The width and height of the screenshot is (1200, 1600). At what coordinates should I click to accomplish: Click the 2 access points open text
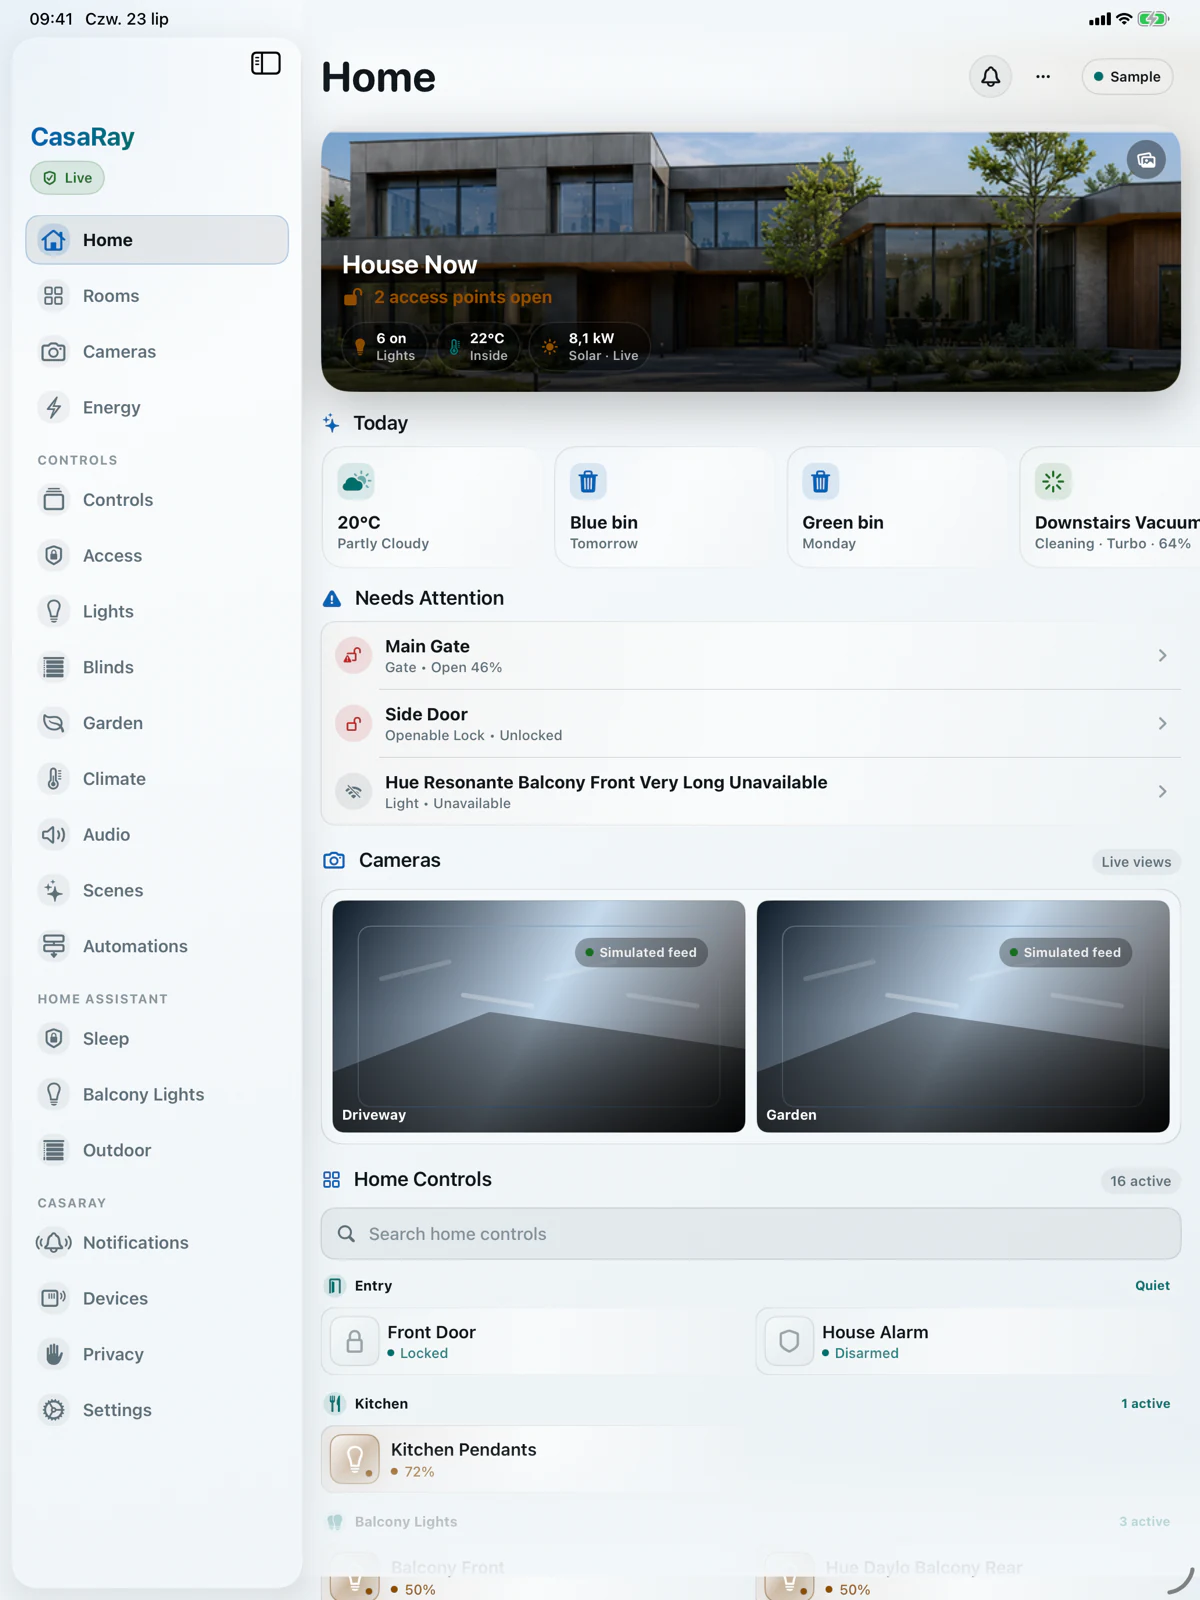click(463, 297)
